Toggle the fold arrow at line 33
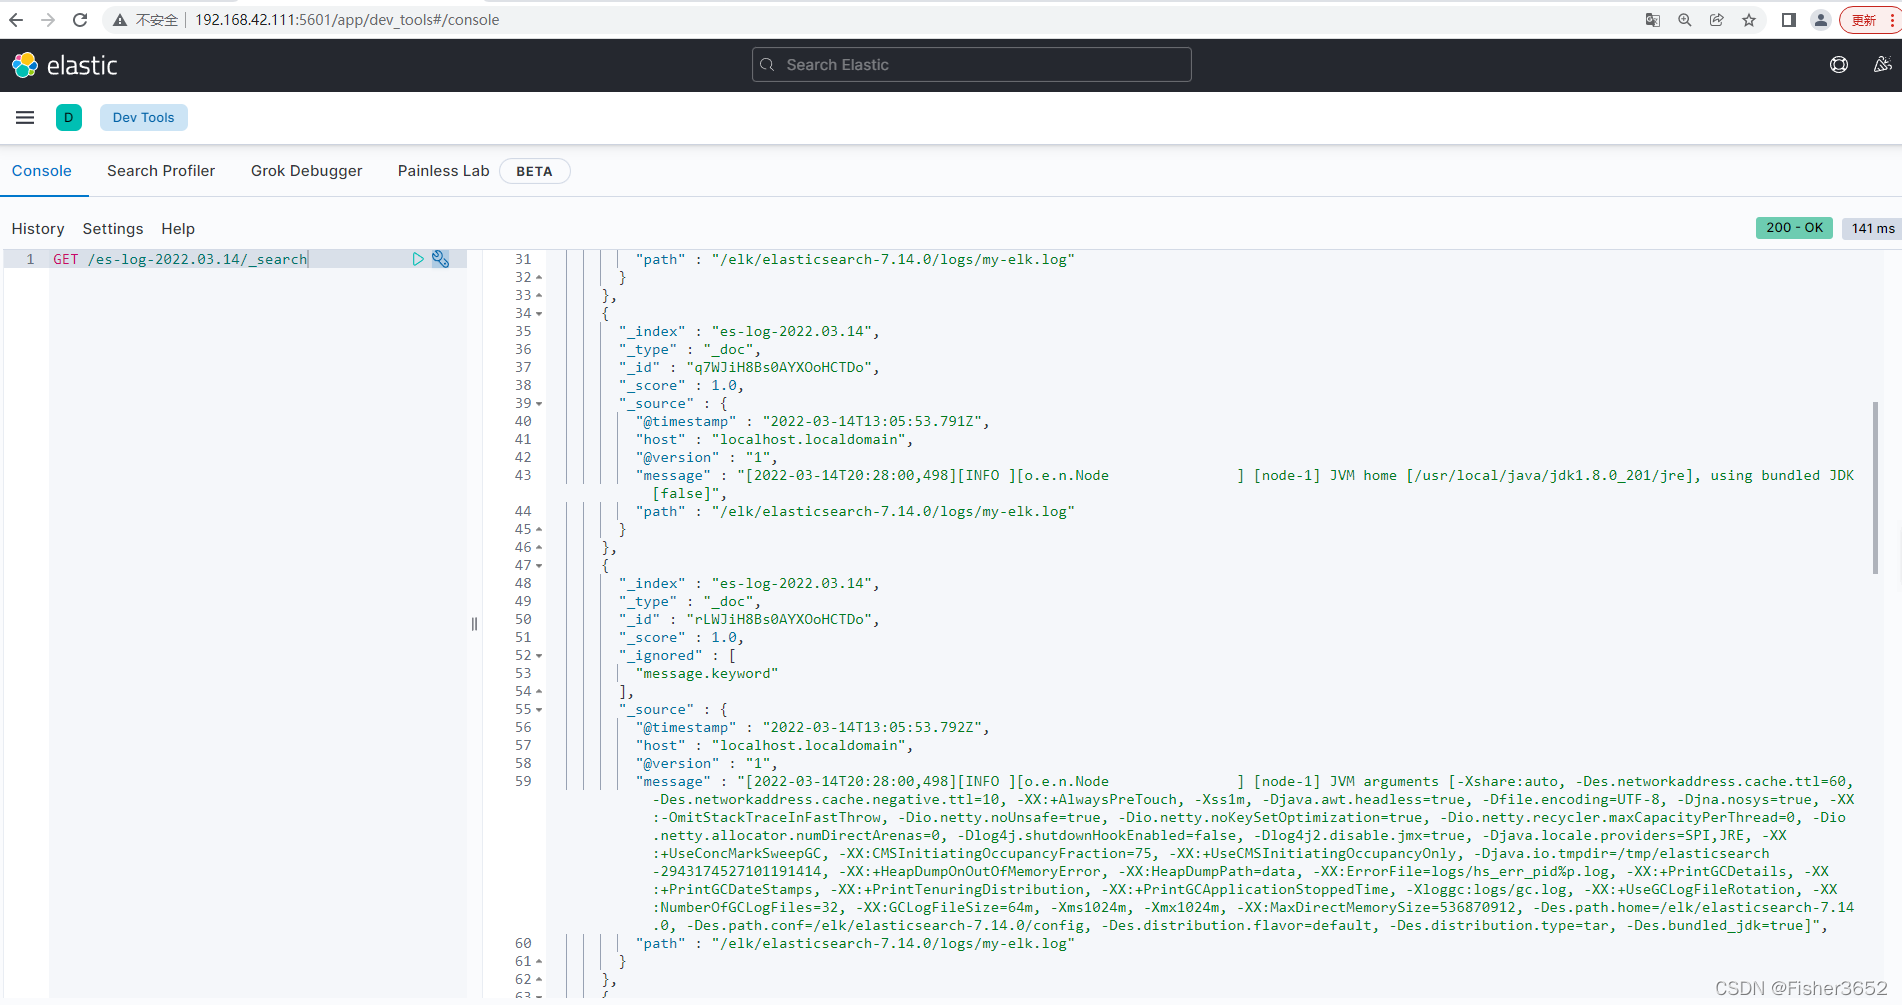Image resolution: width=1902 pixels, height=1005 pixels. coord(539,296)
